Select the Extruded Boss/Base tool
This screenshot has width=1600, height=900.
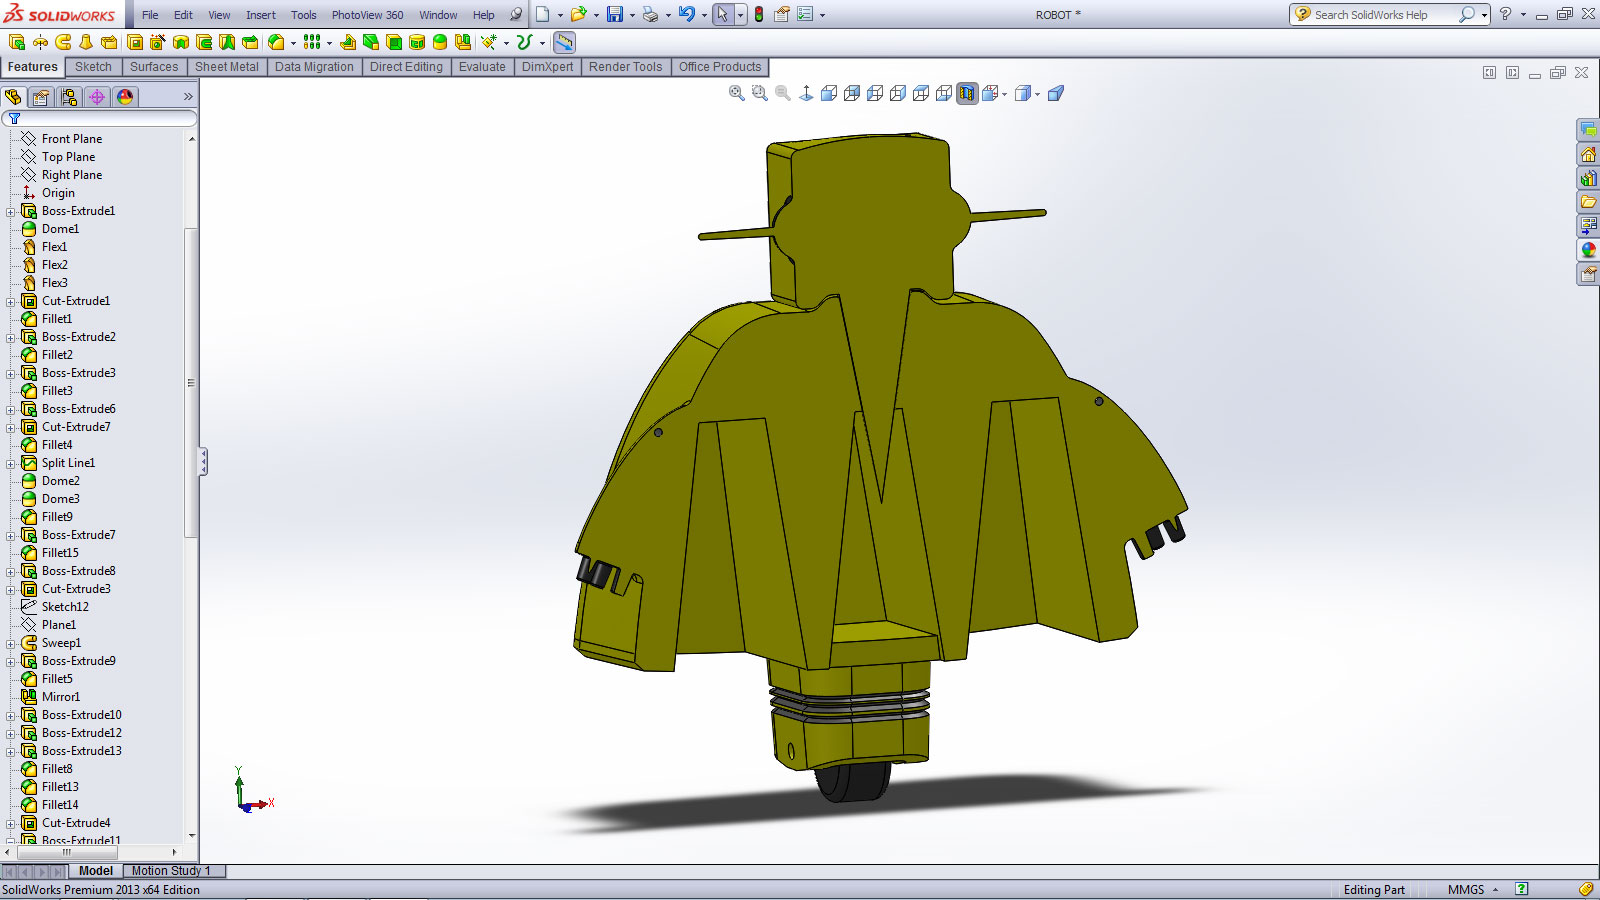click(17, 42)
